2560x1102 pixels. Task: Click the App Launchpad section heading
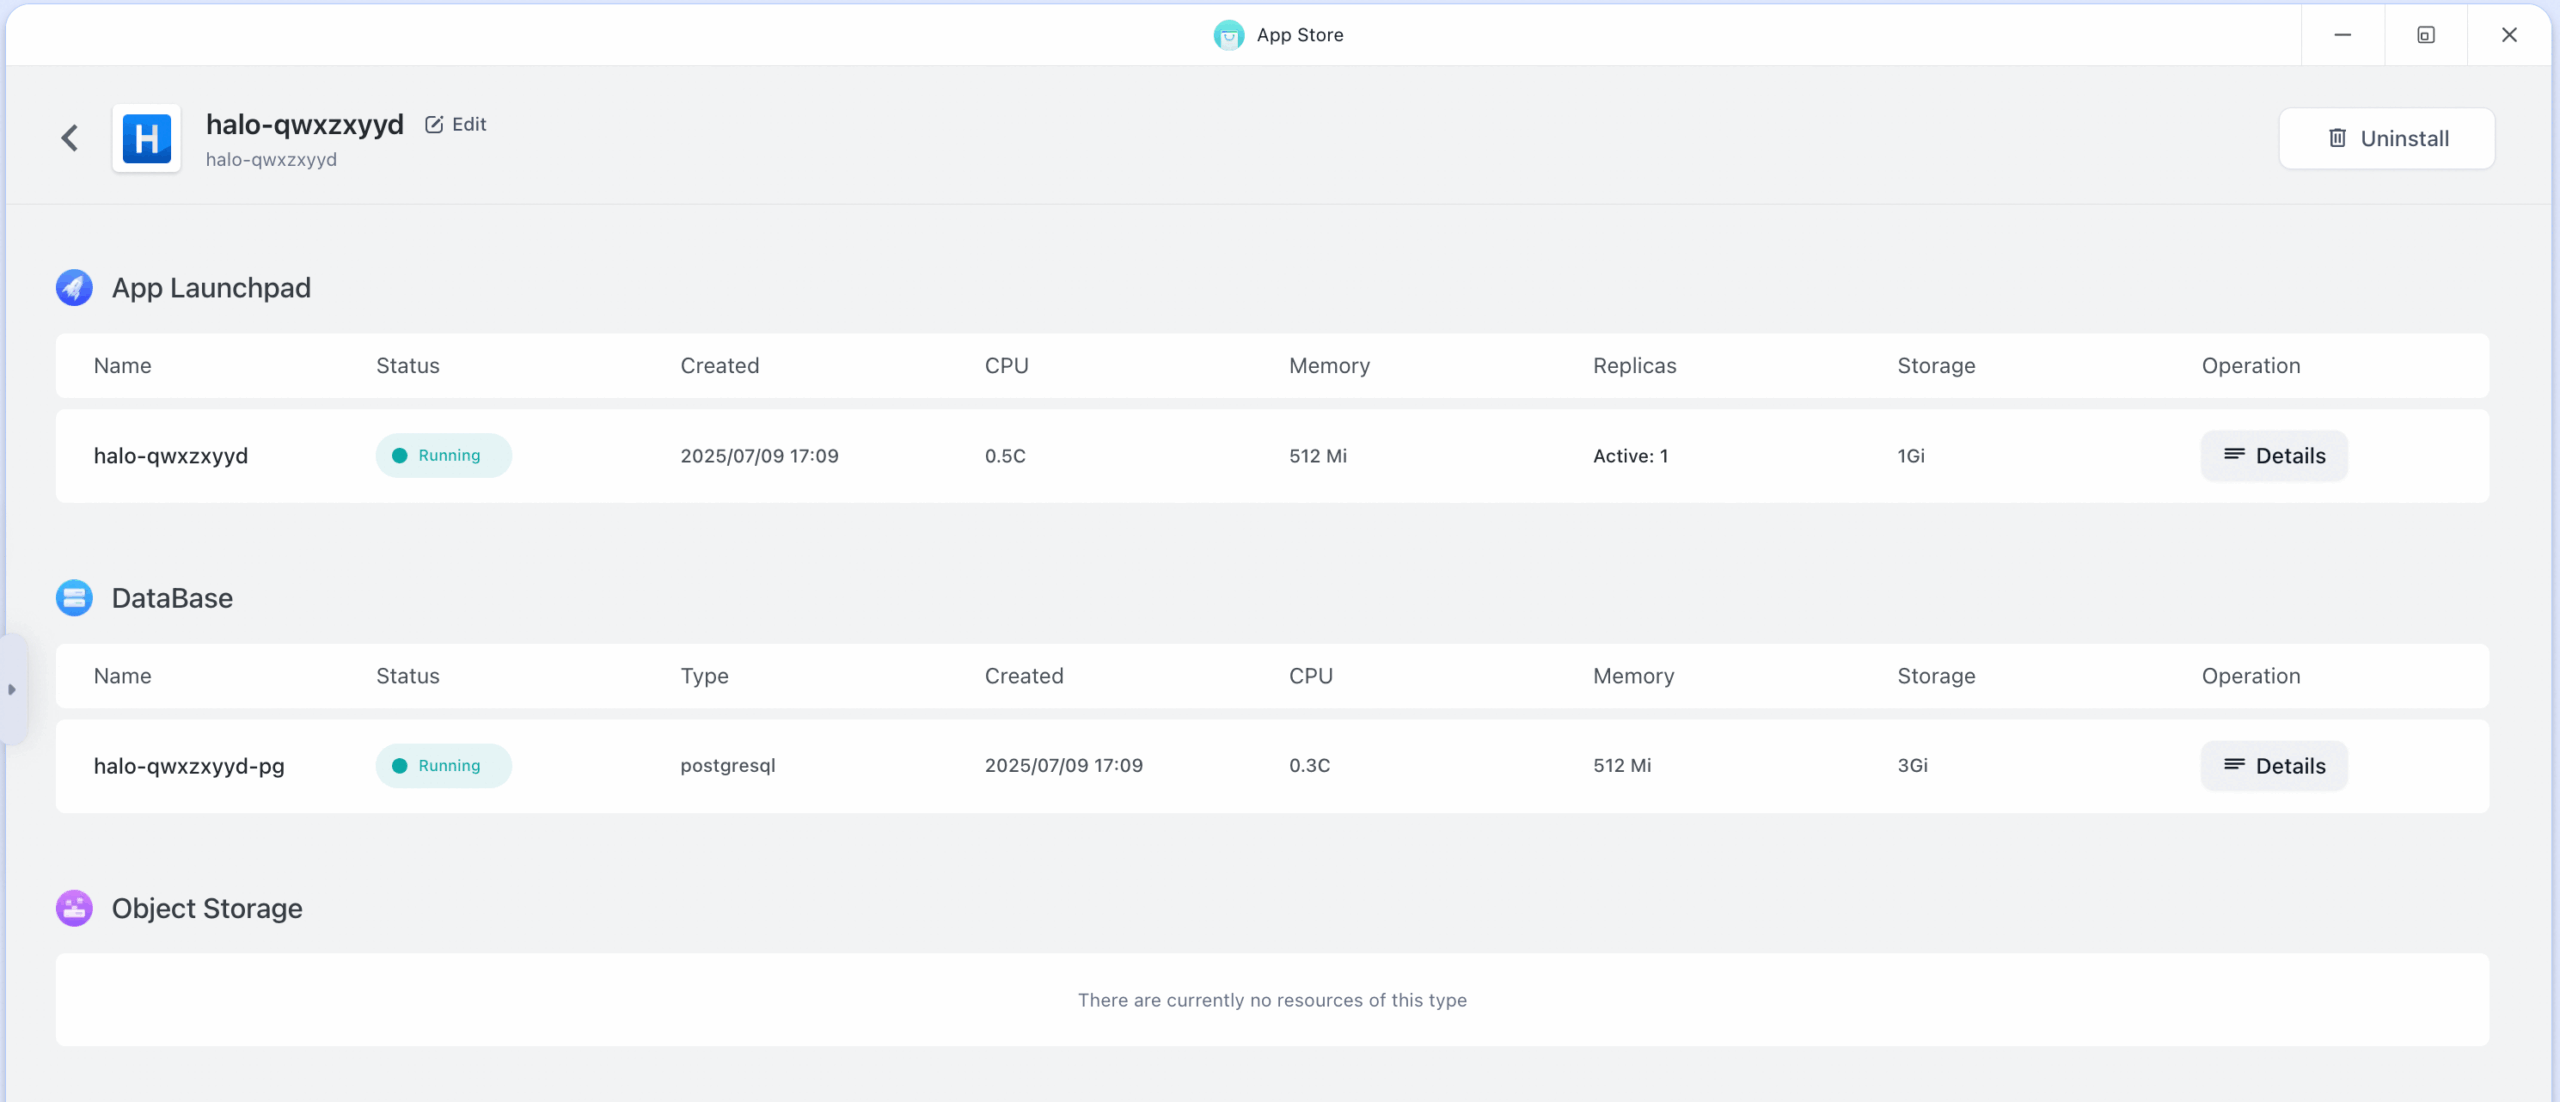coord(211,288)
